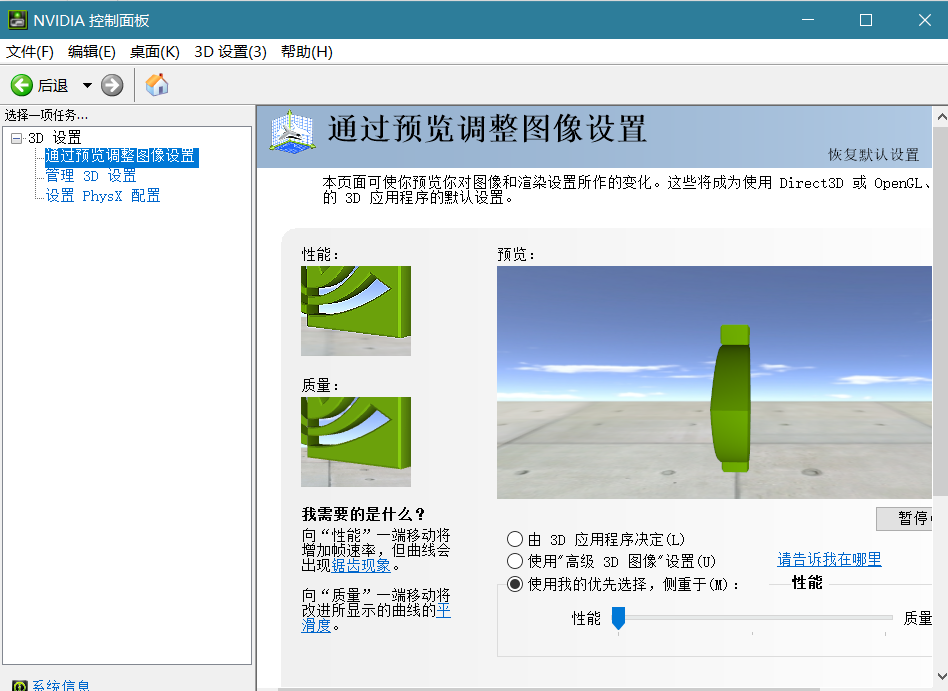The image size is (948, 691).
Task: Select 使用我的优先选择 radio option
Action: point(515,584)
